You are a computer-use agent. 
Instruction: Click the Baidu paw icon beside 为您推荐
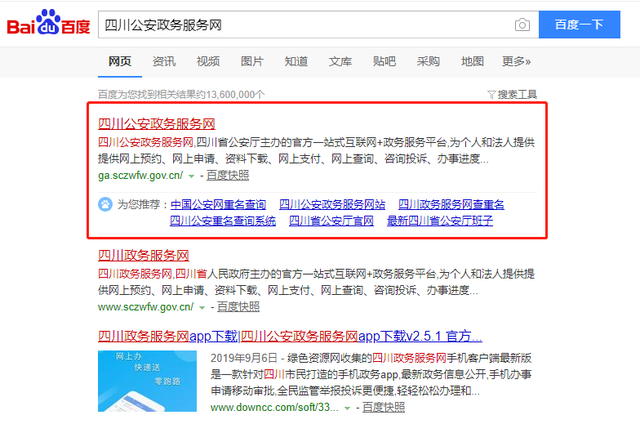pos(105,204)
